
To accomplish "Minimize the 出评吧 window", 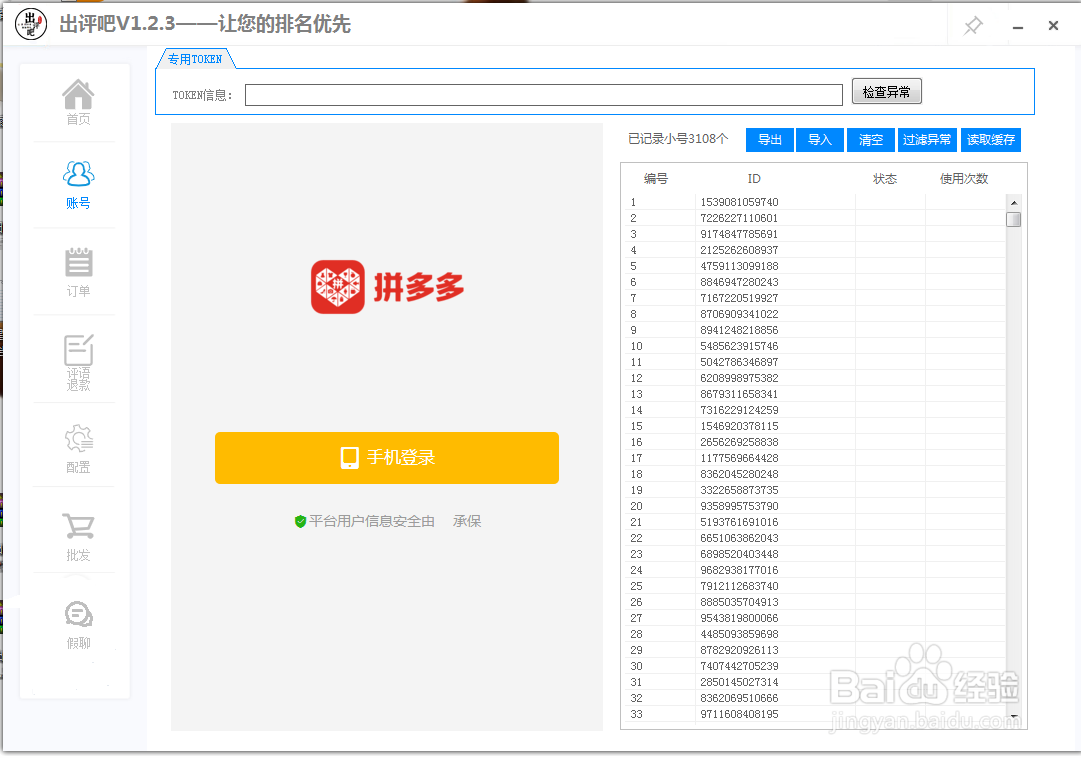I will (x=1018, y=26).
